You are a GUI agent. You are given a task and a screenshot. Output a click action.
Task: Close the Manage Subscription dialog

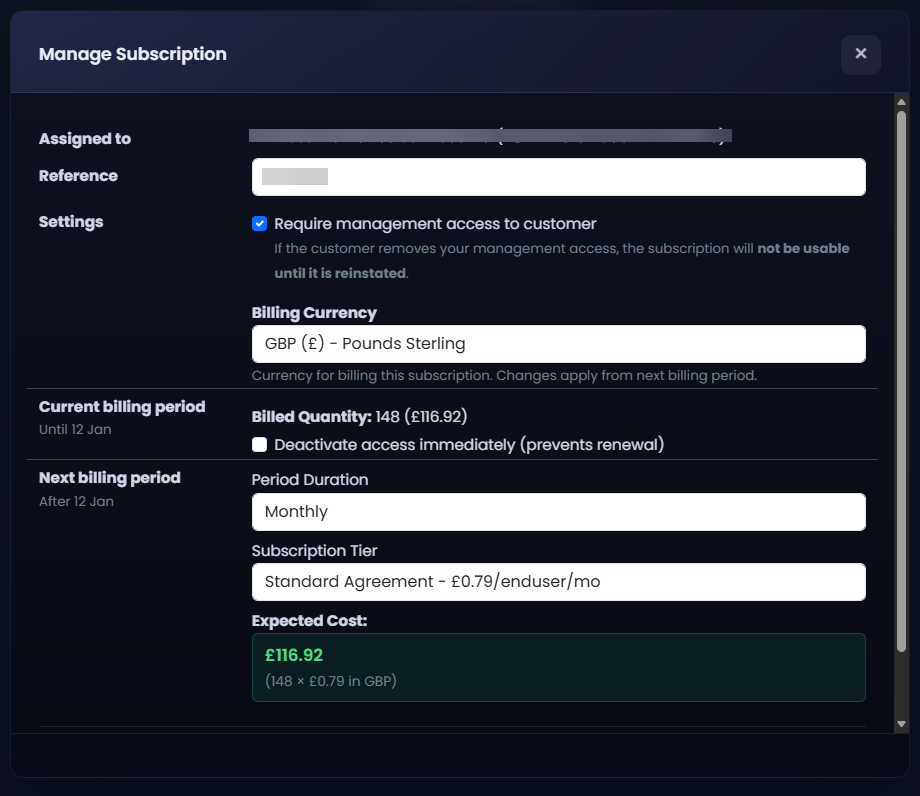point(860,54)
